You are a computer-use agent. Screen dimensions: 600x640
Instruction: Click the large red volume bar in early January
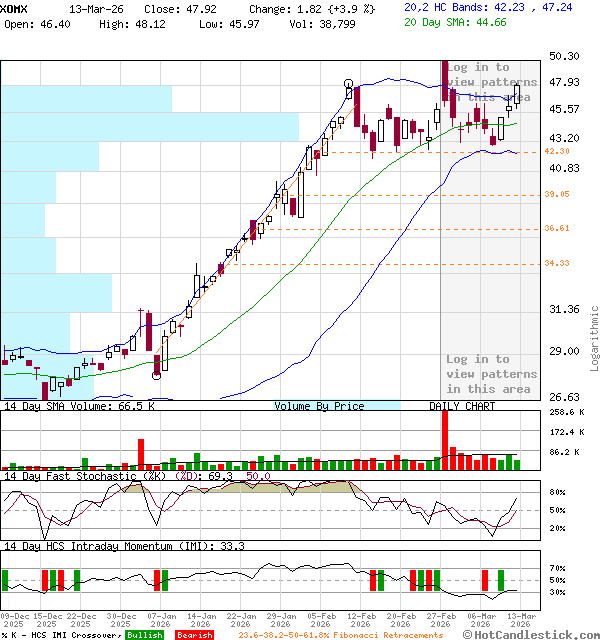[x=141, y=453]
